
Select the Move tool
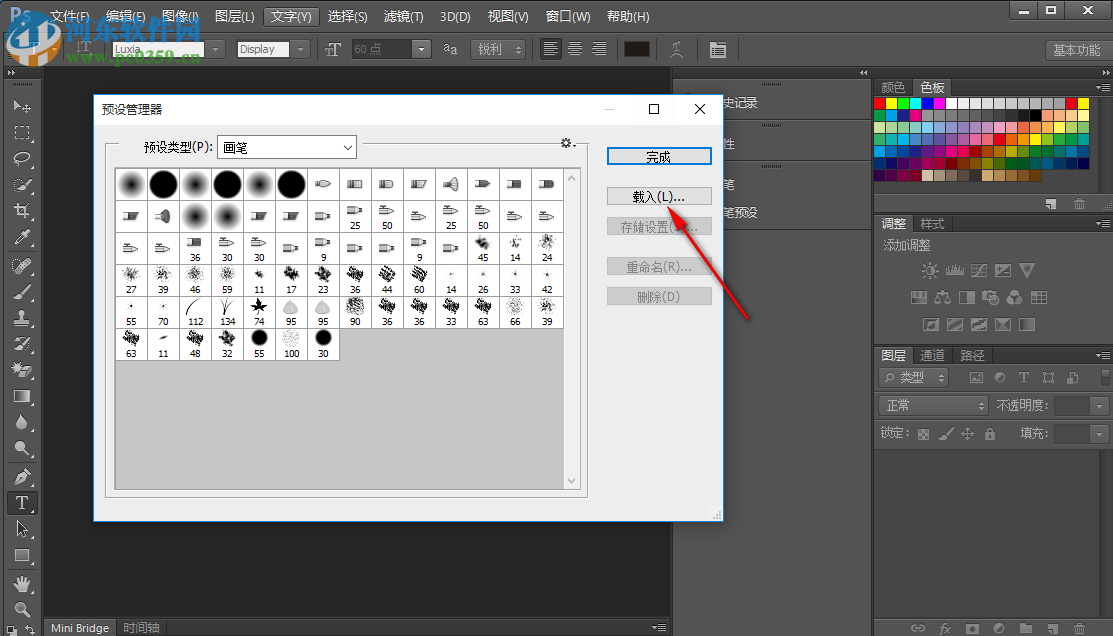[22, 106]
